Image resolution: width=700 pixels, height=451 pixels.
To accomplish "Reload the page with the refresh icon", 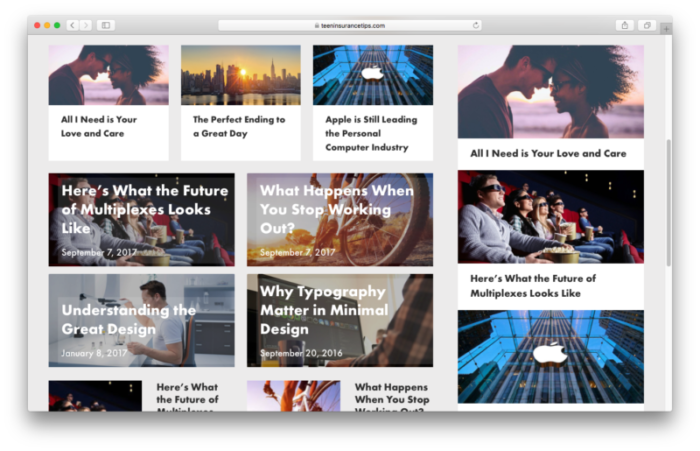I will tap(475, 25).
